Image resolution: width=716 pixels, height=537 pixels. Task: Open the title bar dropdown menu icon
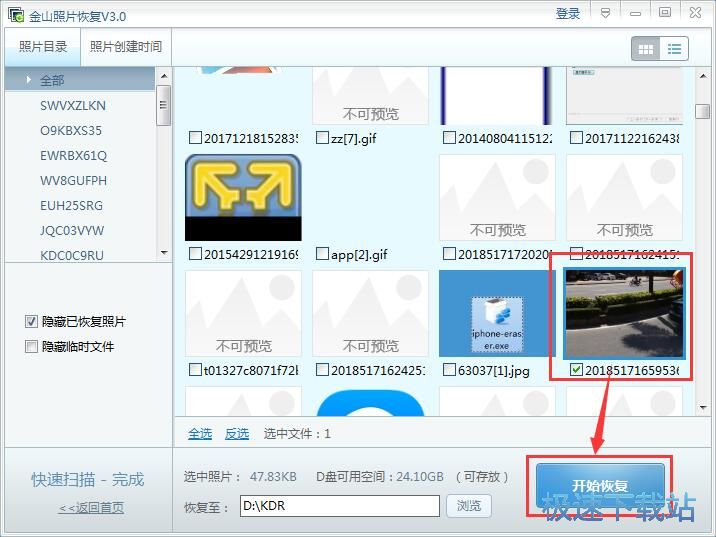(605, 12)
